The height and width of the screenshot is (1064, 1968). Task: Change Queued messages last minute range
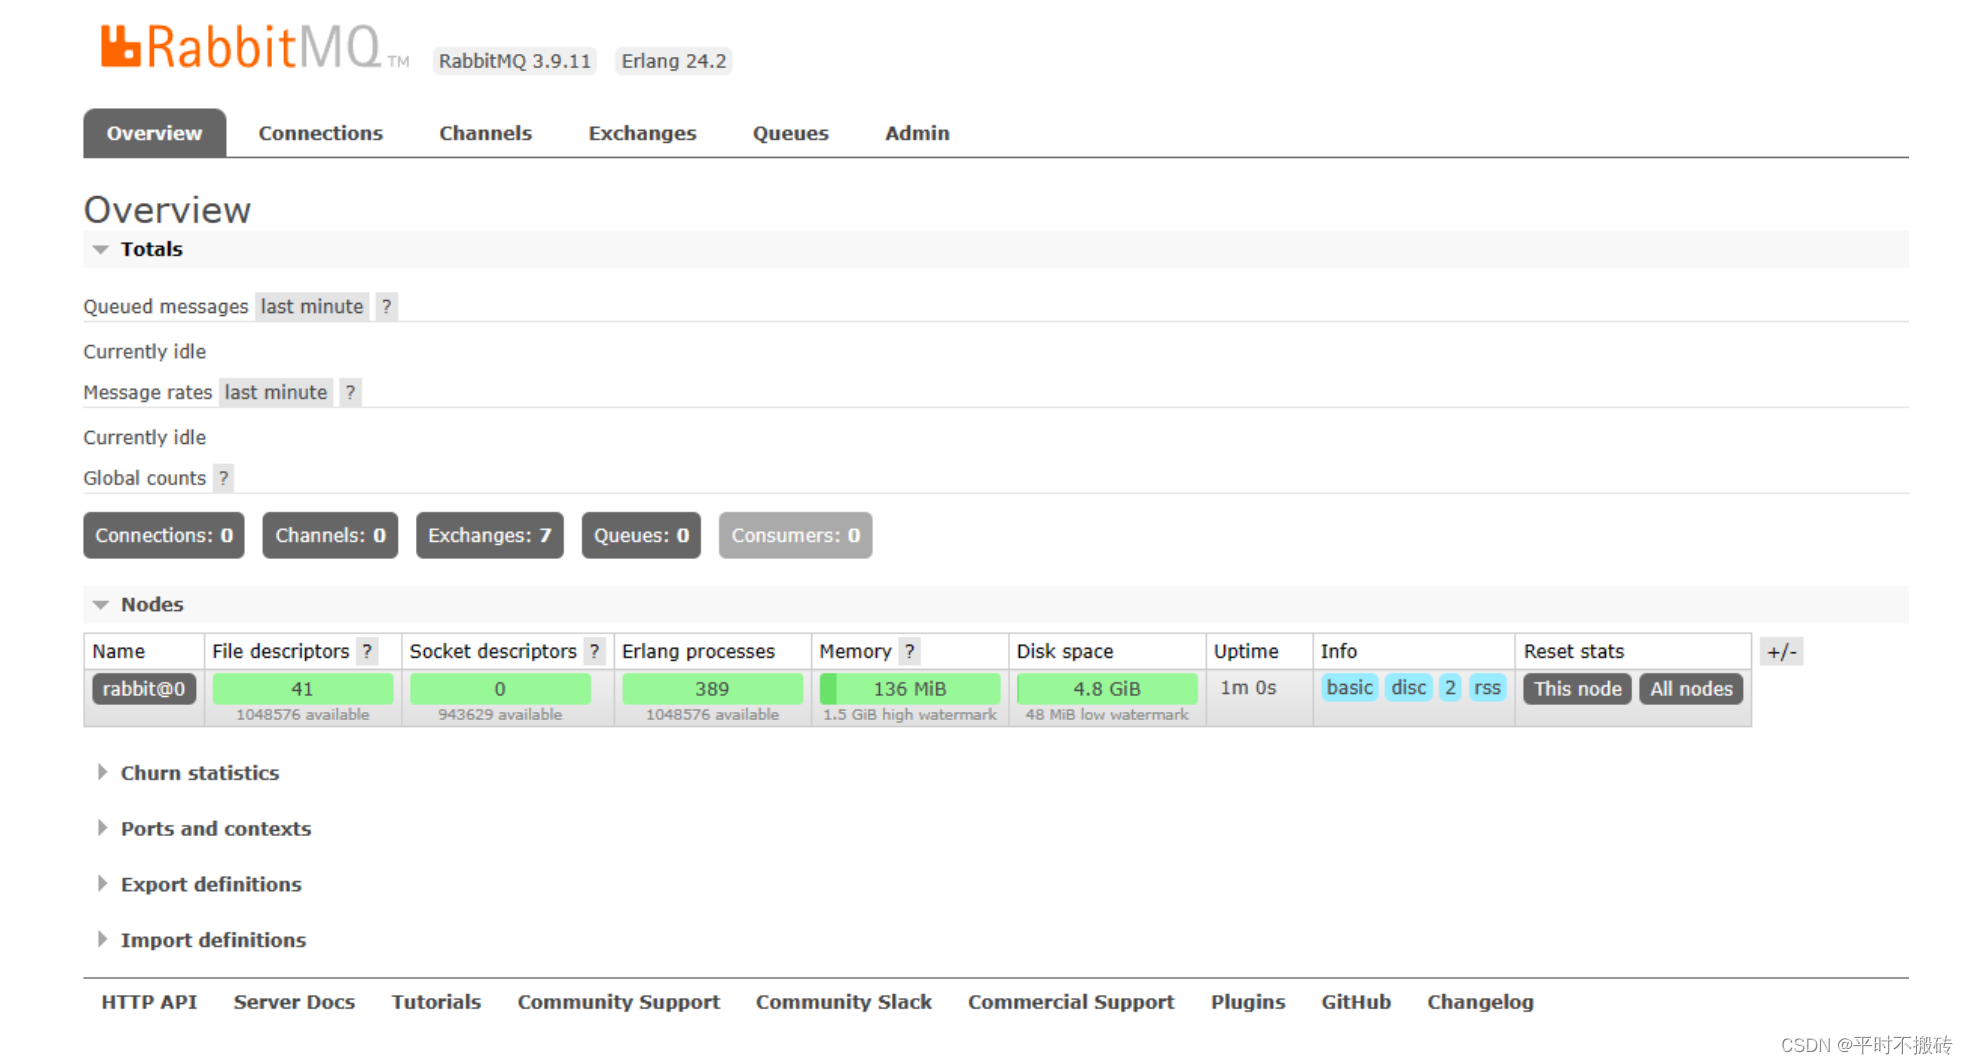pyautogui.click(x=312, y=306)
